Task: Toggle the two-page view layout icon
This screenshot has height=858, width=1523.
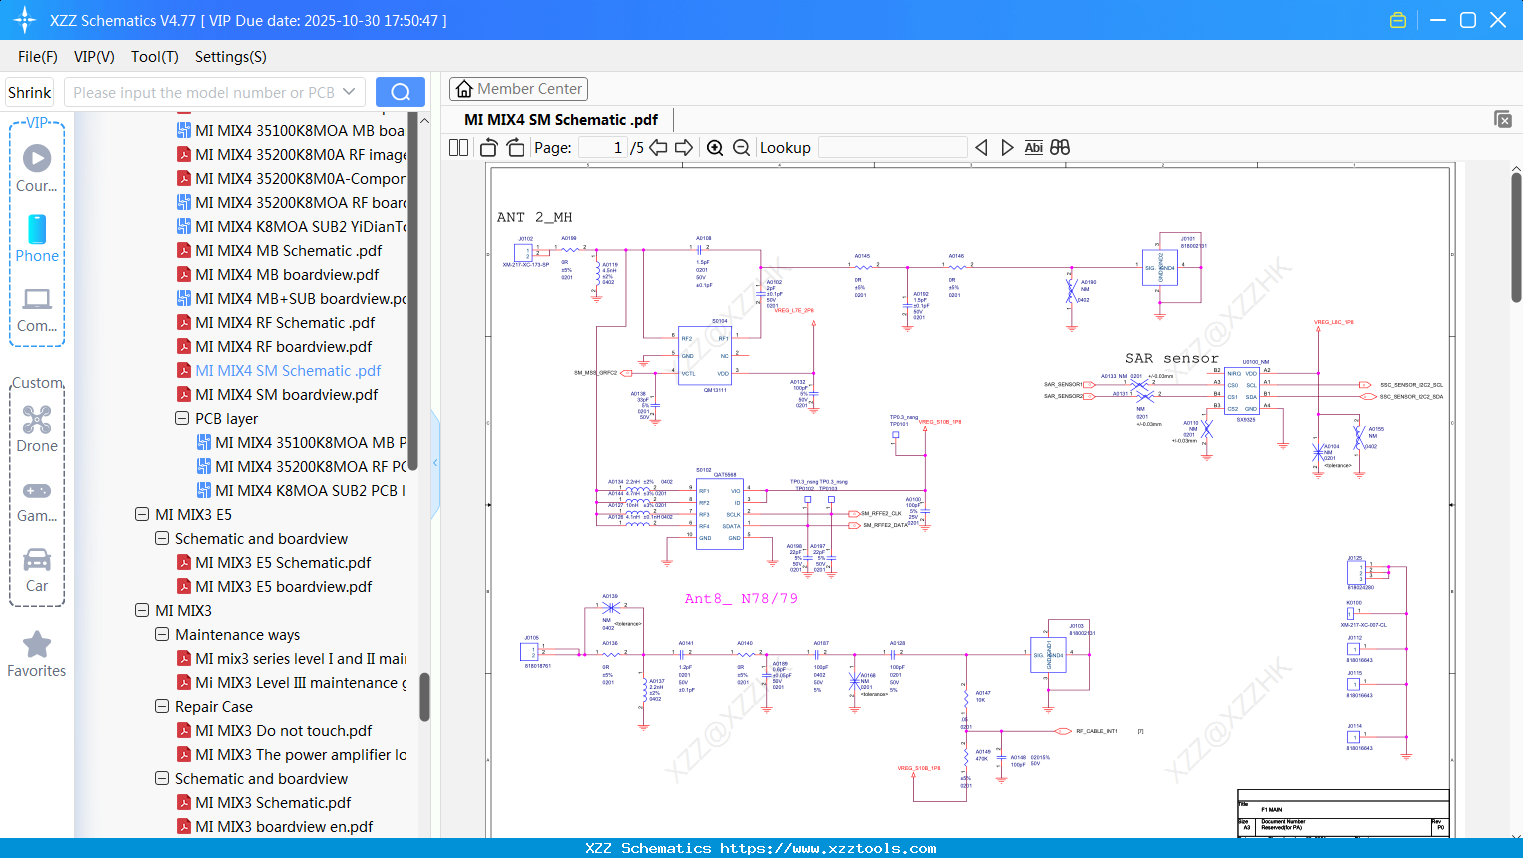Action: [x=459, y=148]
